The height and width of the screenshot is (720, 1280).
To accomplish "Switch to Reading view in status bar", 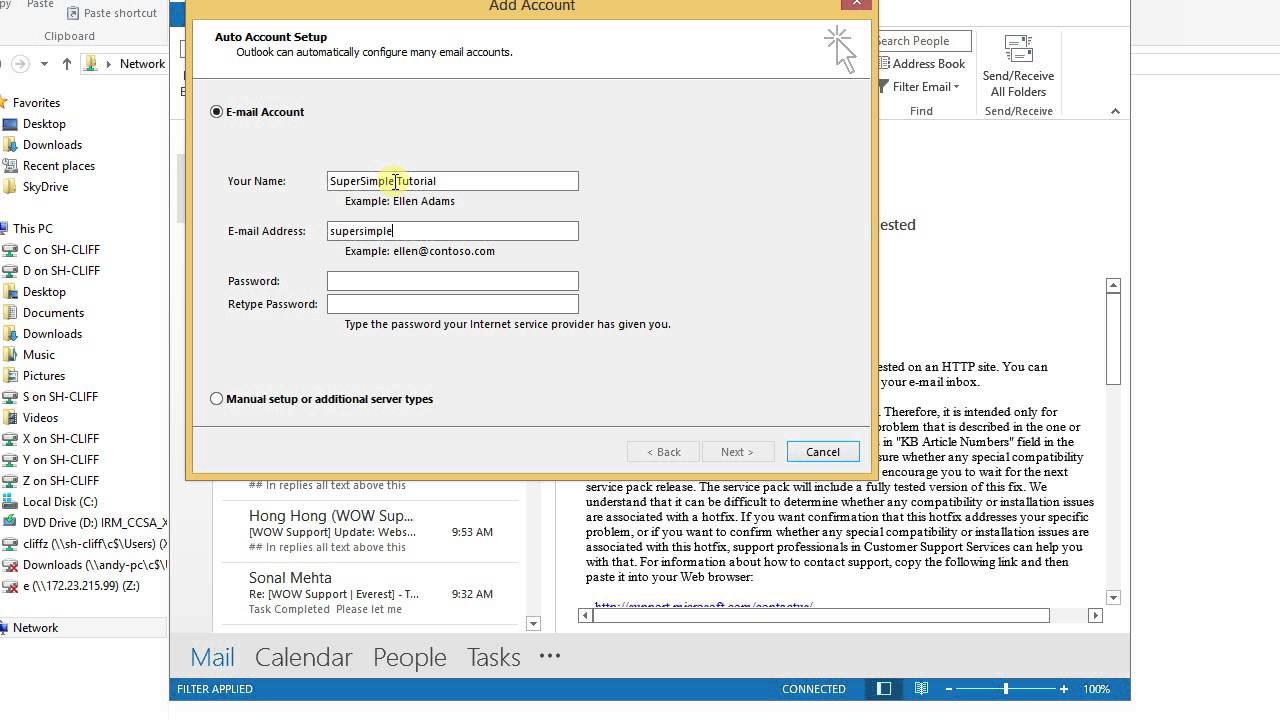I will [x=921, y=689].
